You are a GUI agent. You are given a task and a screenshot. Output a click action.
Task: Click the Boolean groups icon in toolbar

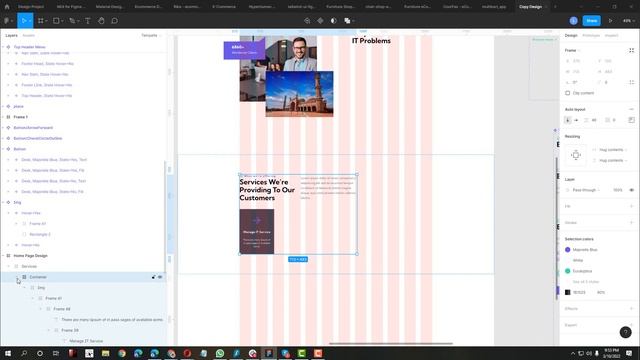(347, 20)
